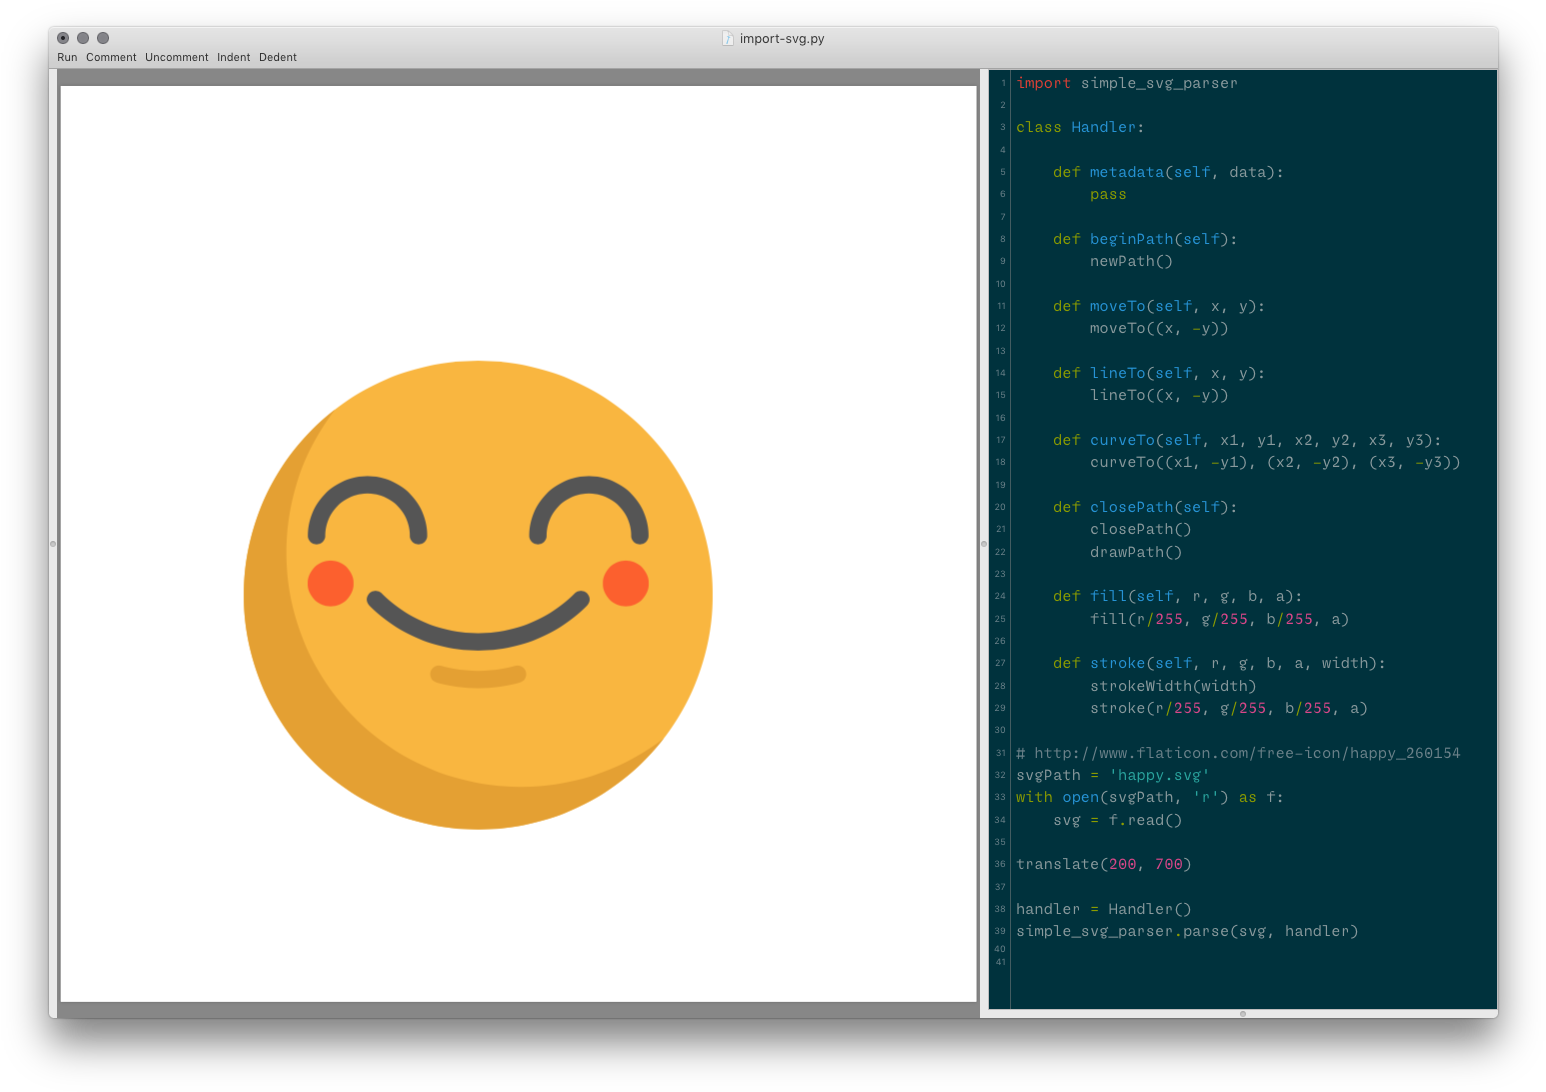This screenshot has width=1546, height=1092.
Task: Click the flaticon.com URL comment line
Action: click(1238, 753)
